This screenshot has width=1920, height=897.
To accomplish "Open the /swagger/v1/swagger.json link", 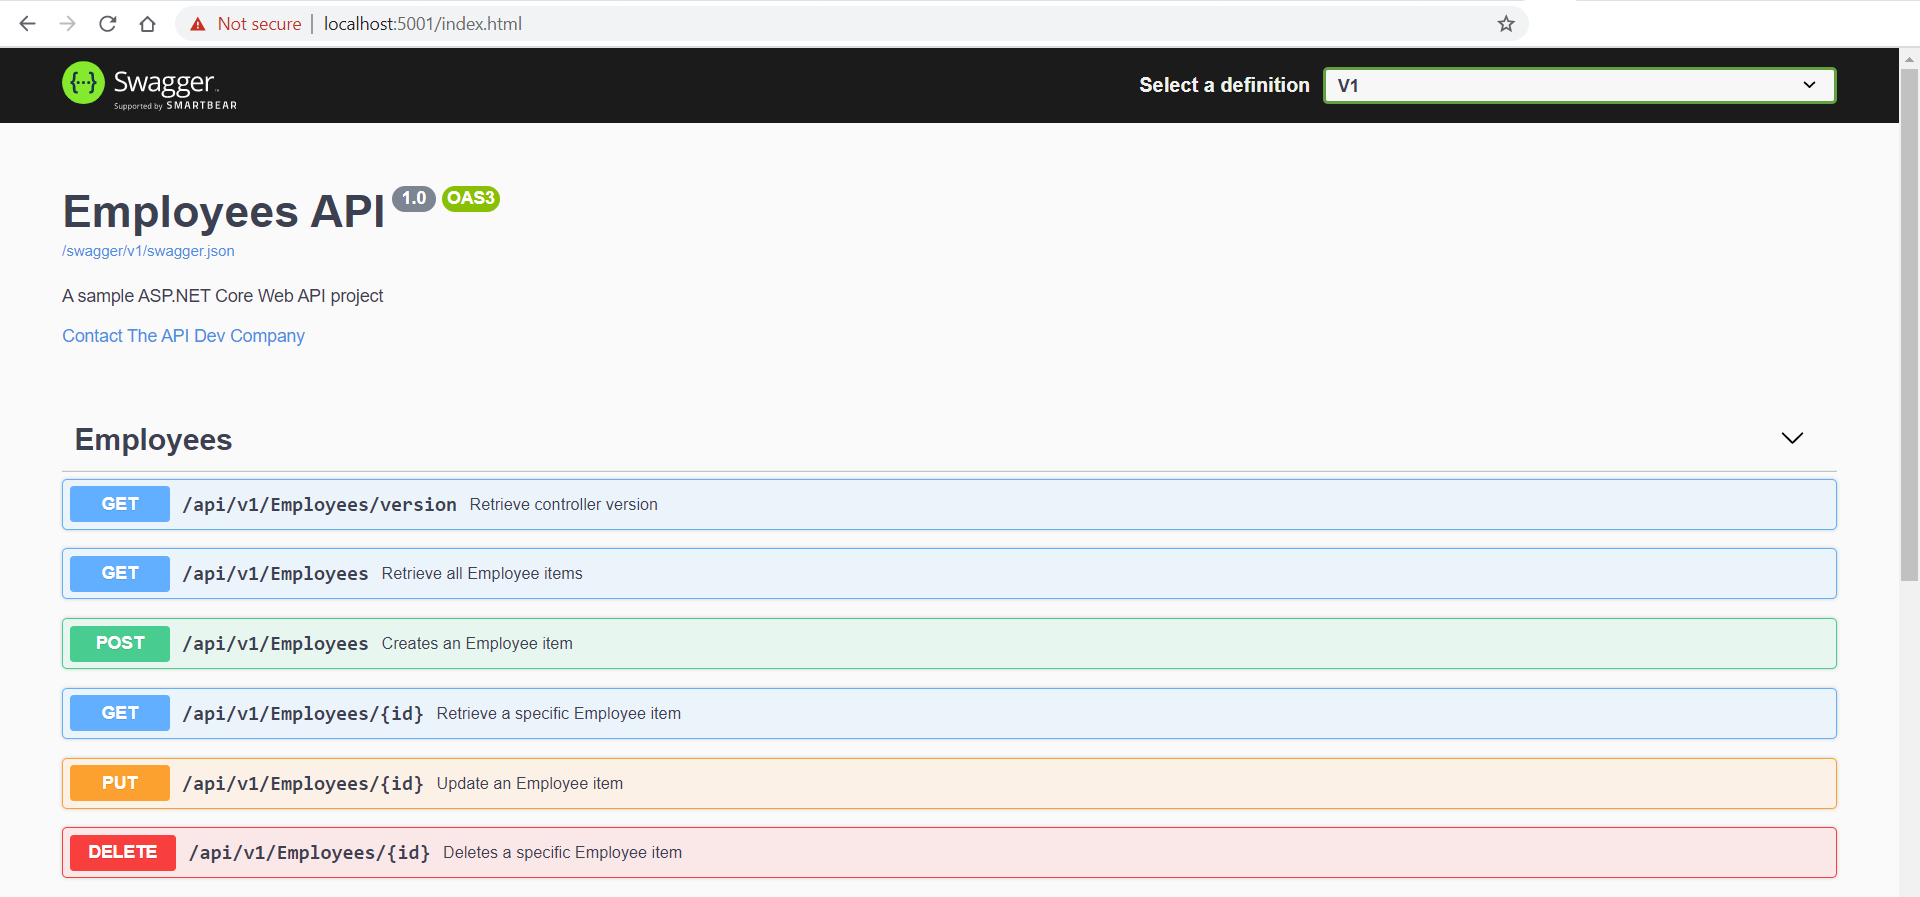I will tap(148, 251).
